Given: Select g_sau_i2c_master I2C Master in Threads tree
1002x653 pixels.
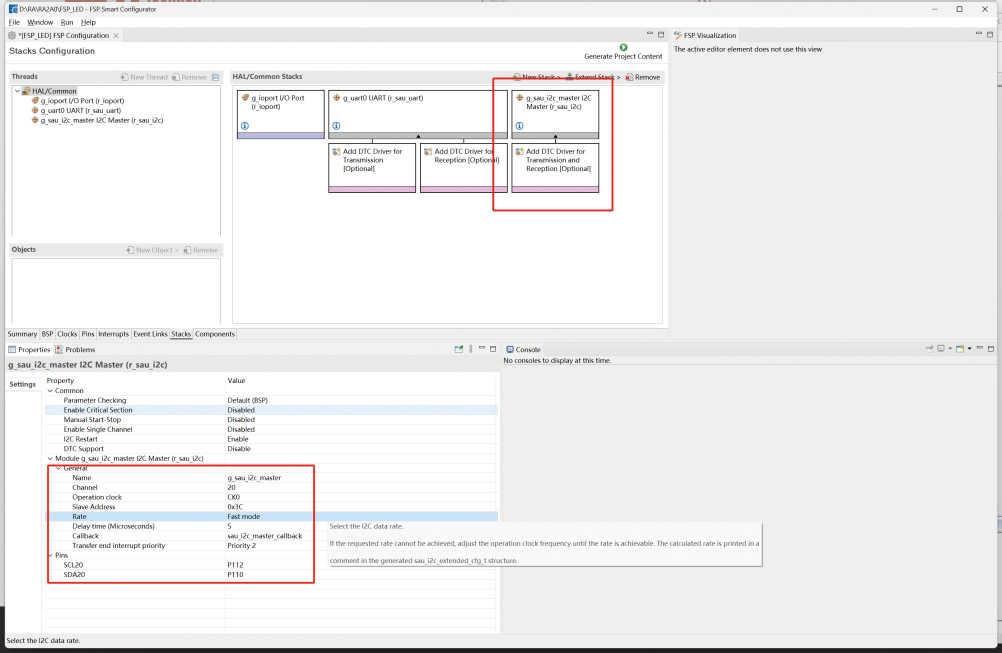Looking at the screenshot, I should 102,120.
